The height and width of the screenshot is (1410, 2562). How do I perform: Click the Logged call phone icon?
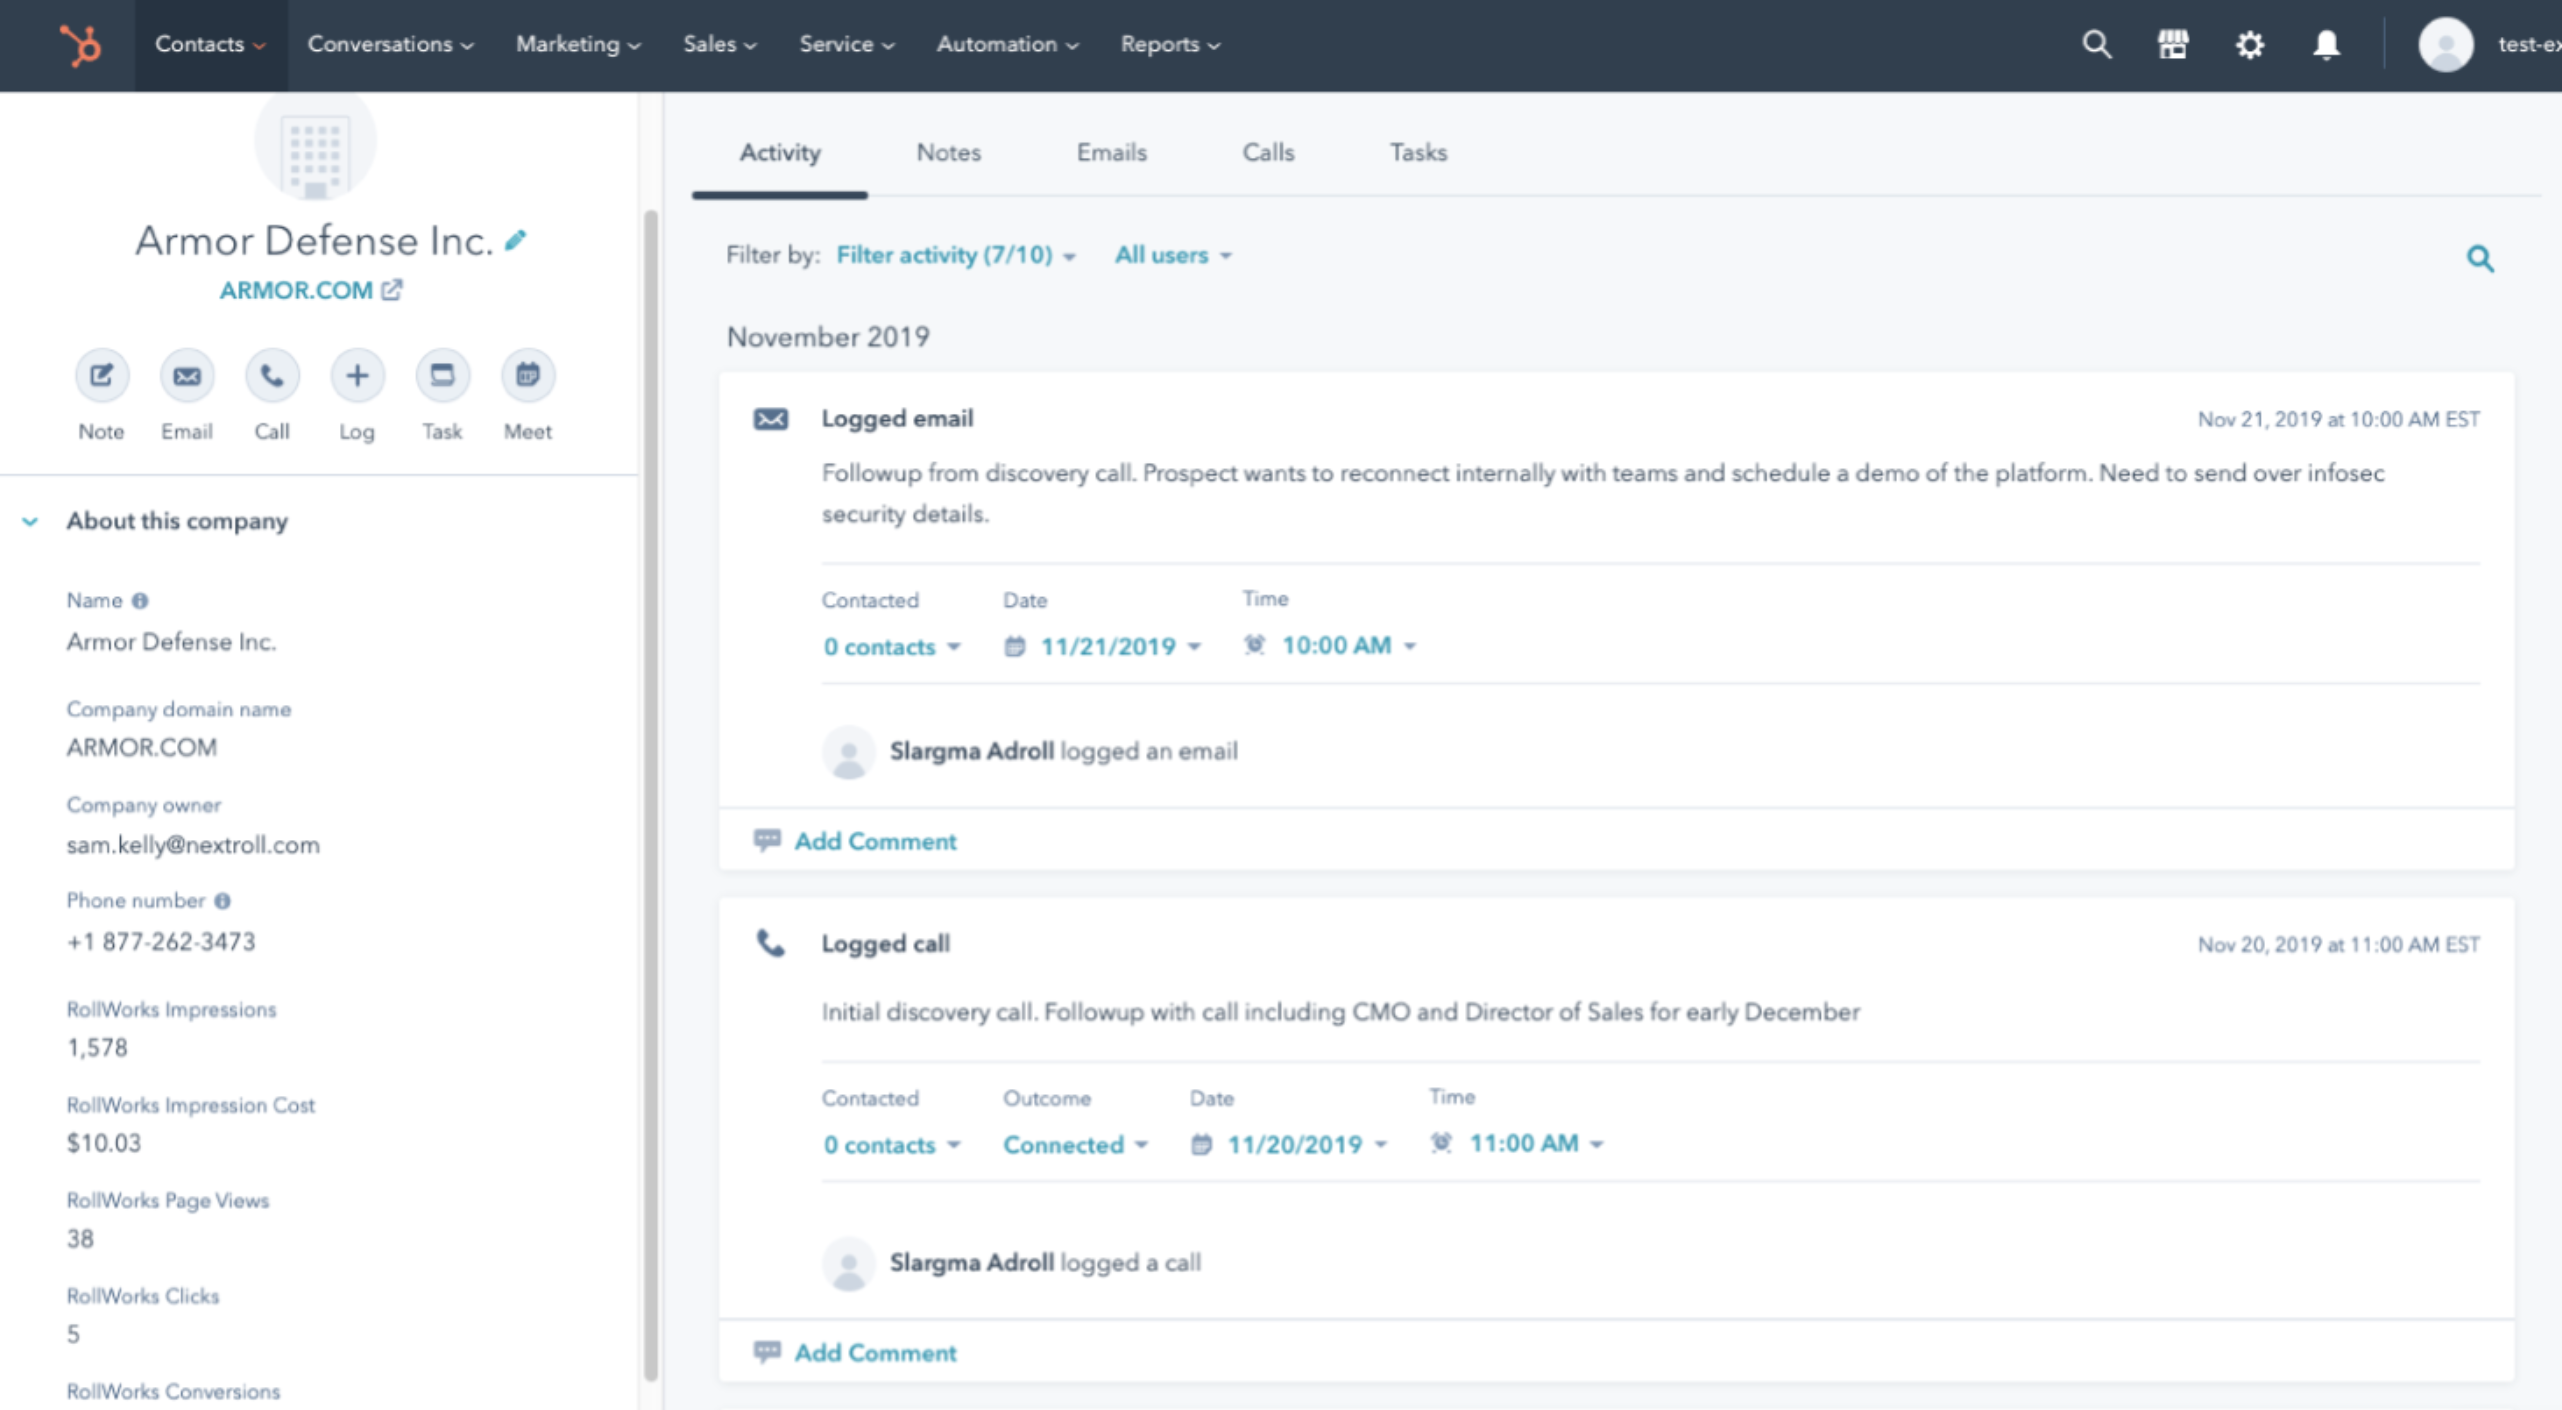770,944
